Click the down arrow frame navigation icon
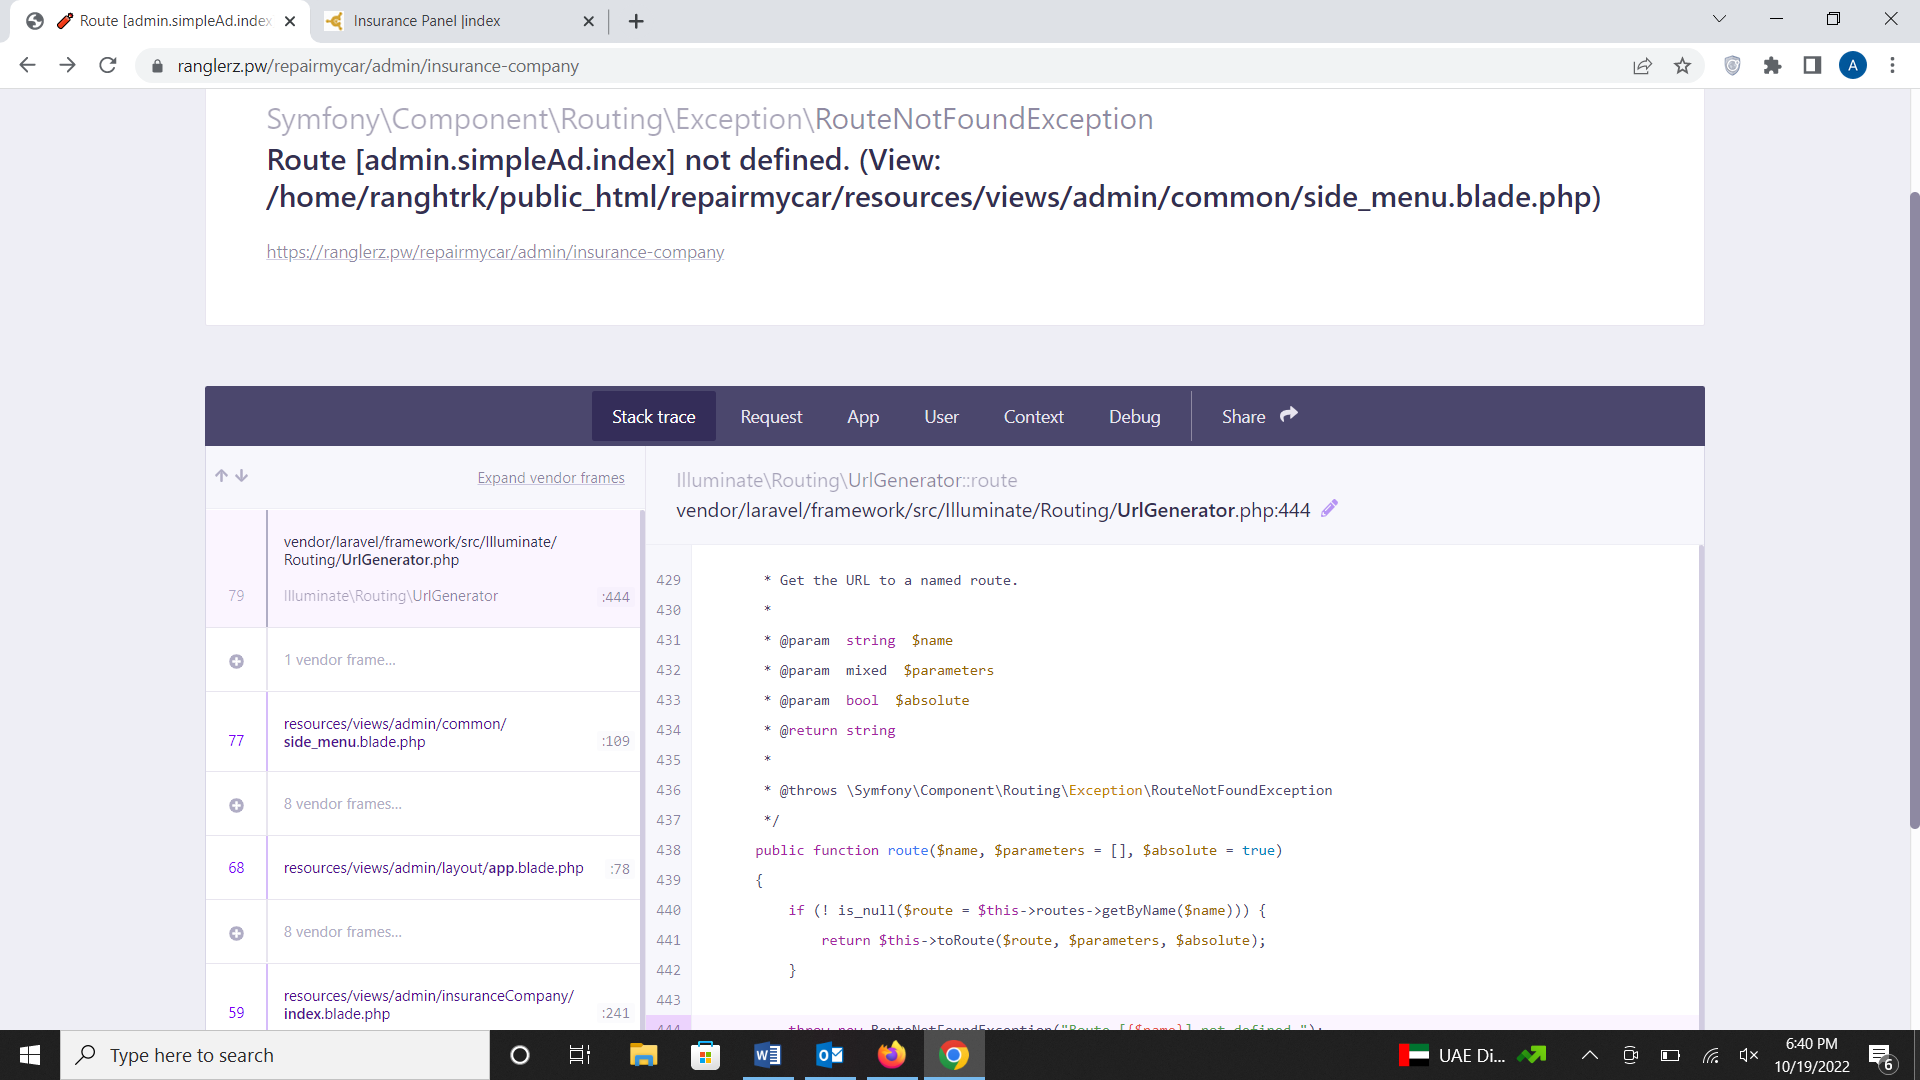The height and width of the screenshot is (1080, 1920). click(x=242, y=476)
